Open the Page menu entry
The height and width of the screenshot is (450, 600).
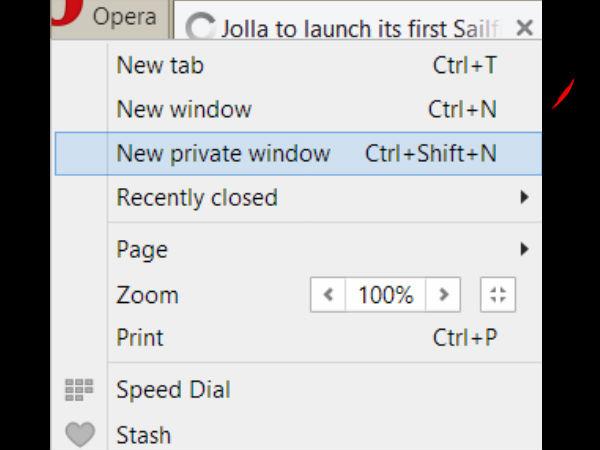(142, 249)
